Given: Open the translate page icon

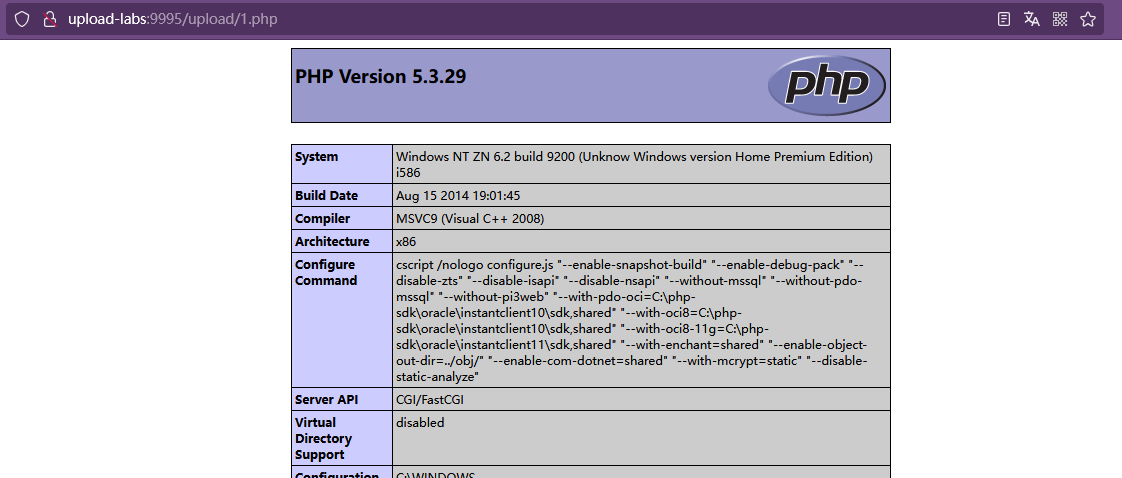Looking at the screenshot, I should 1031,19.
